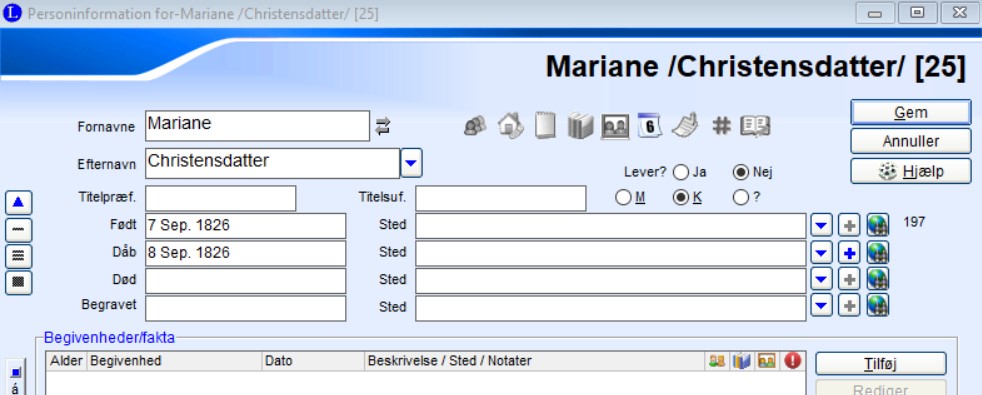Click the Død date field
Image resolution: width=982 pixels, height=395 pixels.
tap(246, 281)
